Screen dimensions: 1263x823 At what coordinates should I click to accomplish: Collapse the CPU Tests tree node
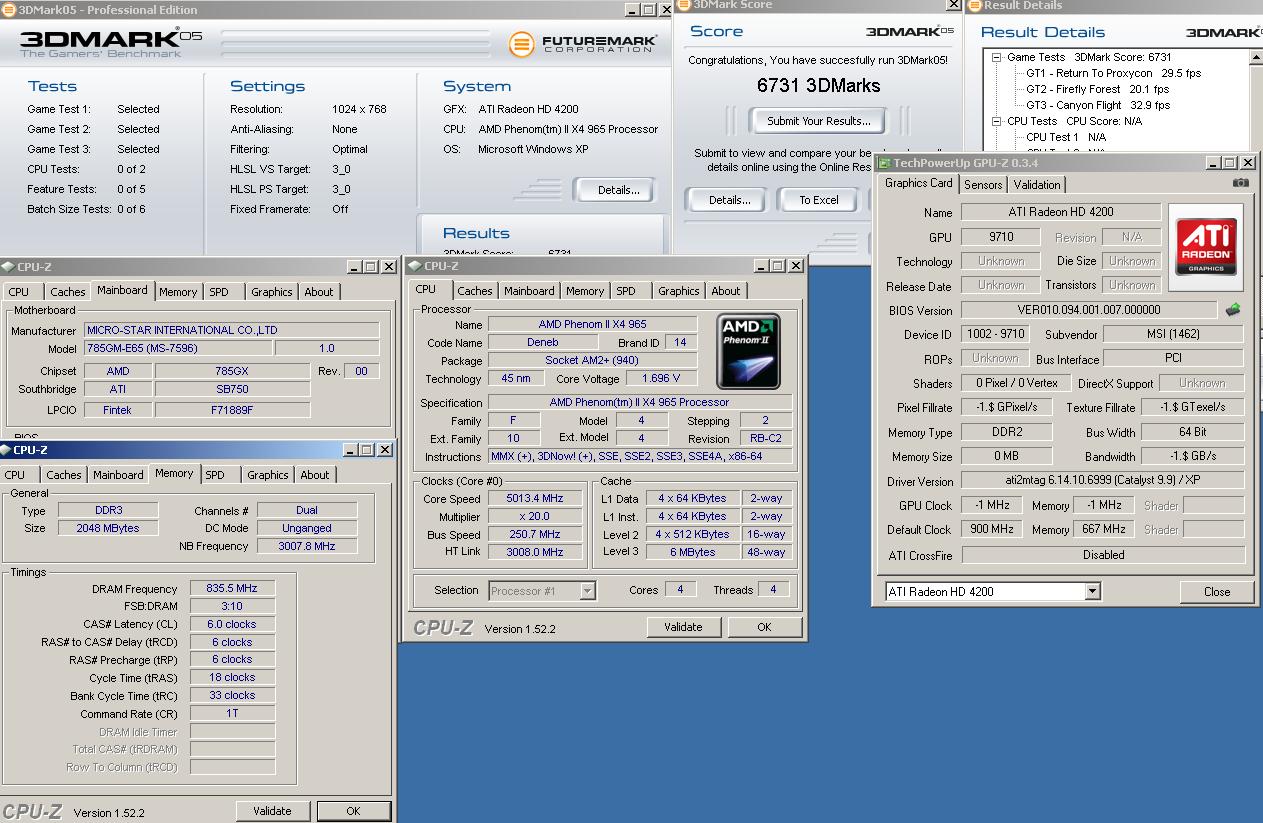click(997, 121)
